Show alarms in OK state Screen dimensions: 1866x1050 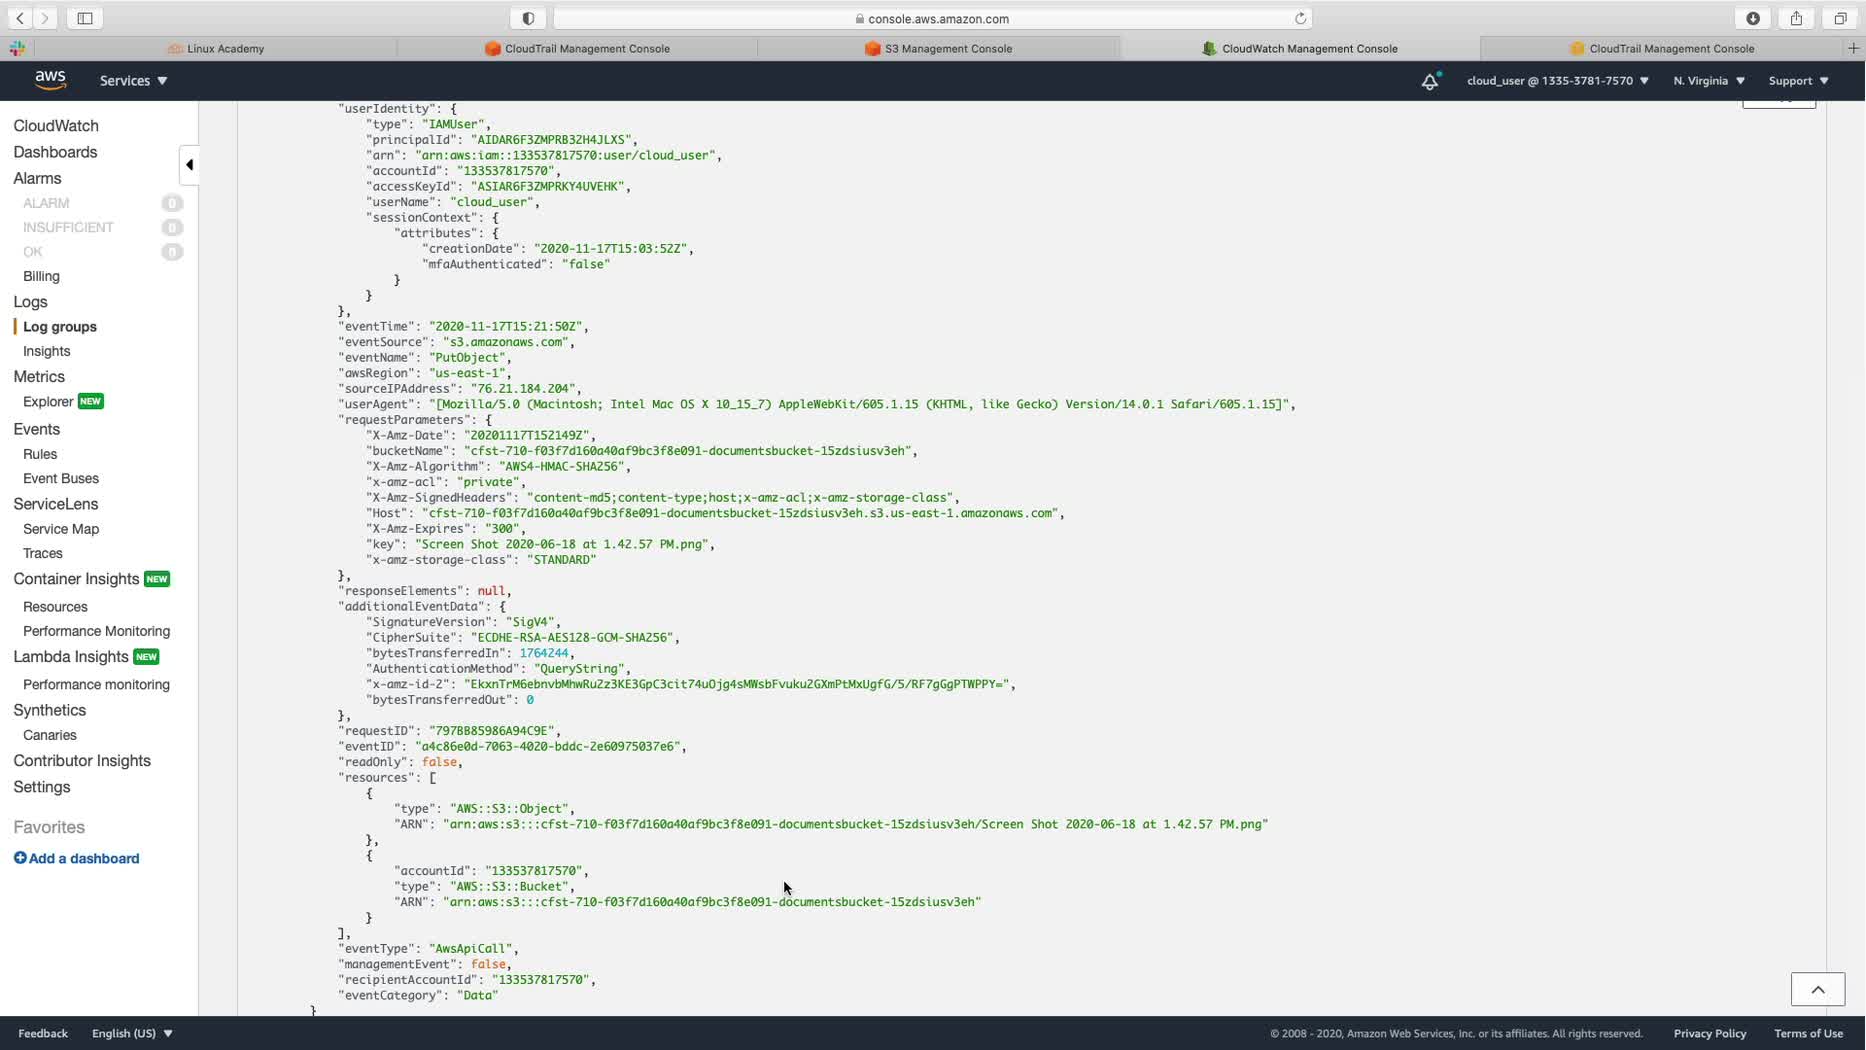pos(33,252)
